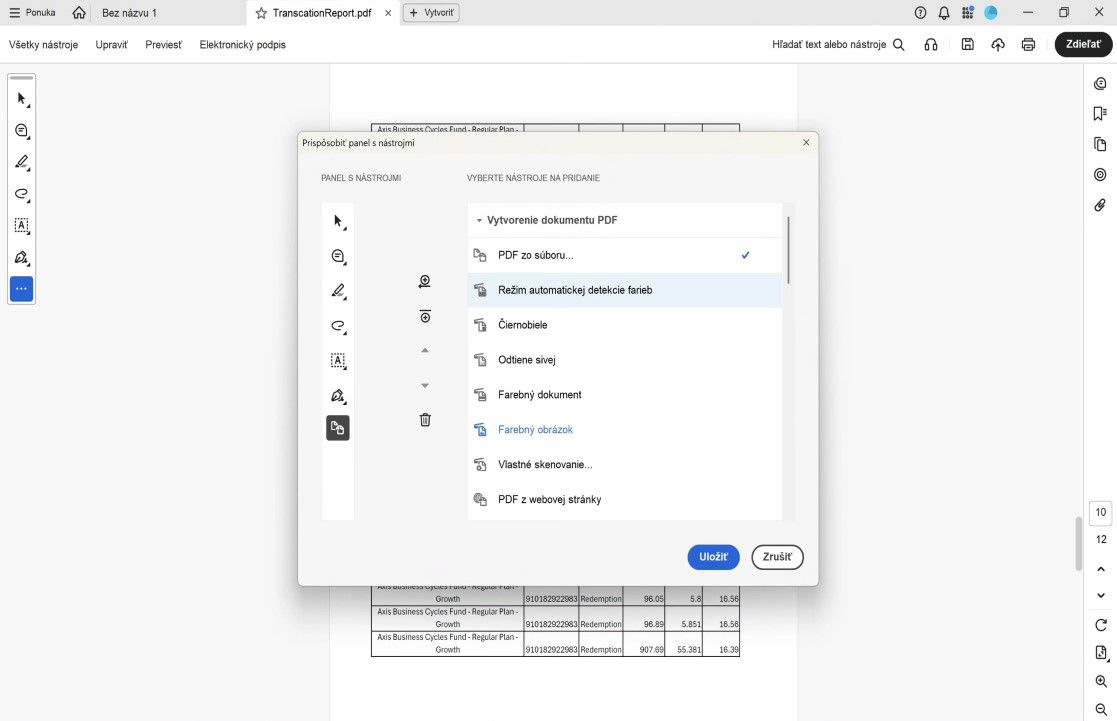Open the apps grid icon in title bar
The image size is (1117, 721).
tap(967, 12)
